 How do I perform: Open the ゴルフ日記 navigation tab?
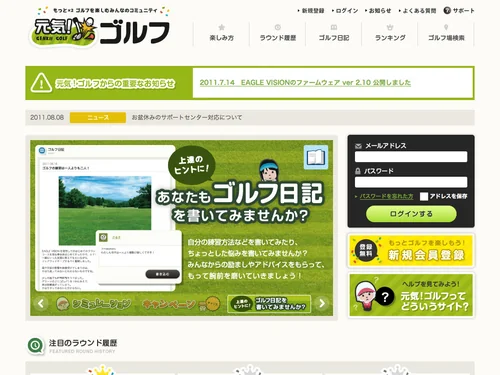coord(334,34)
